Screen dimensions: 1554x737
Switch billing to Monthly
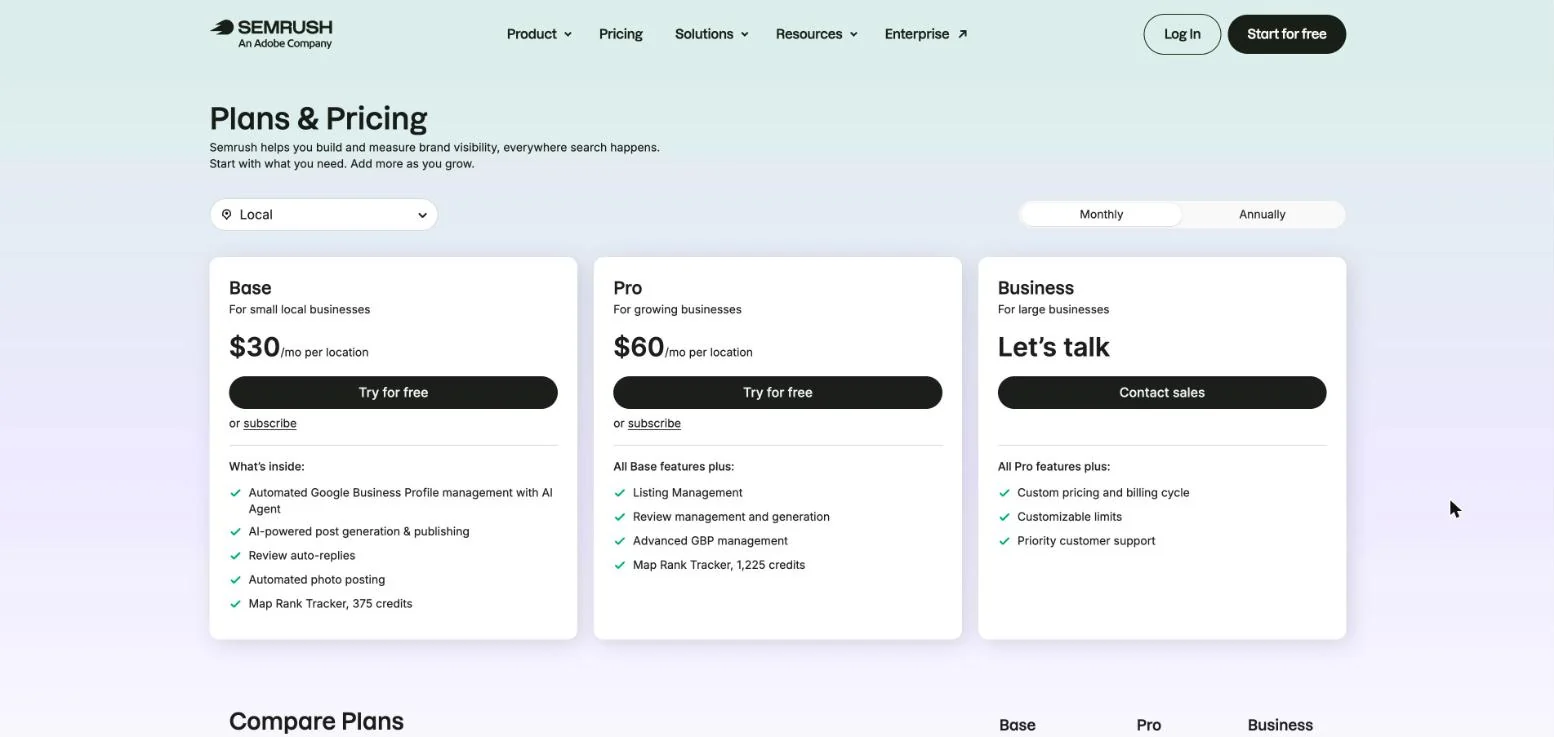1101,215
